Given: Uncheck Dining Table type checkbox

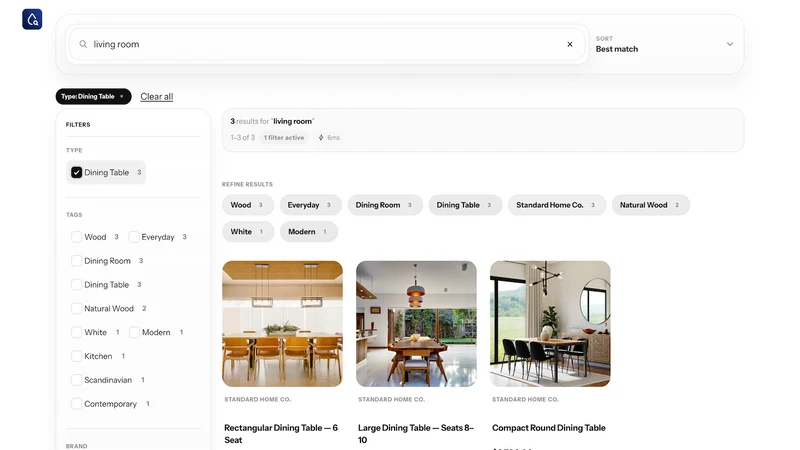Looking at the screenshot, I should coord(77,172).
